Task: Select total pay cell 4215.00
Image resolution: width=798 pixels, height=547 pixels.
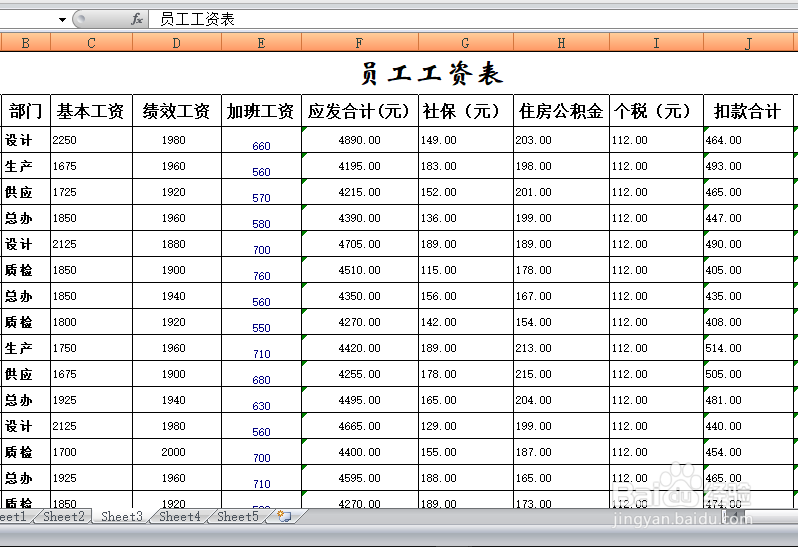Action: coord(359,192)
